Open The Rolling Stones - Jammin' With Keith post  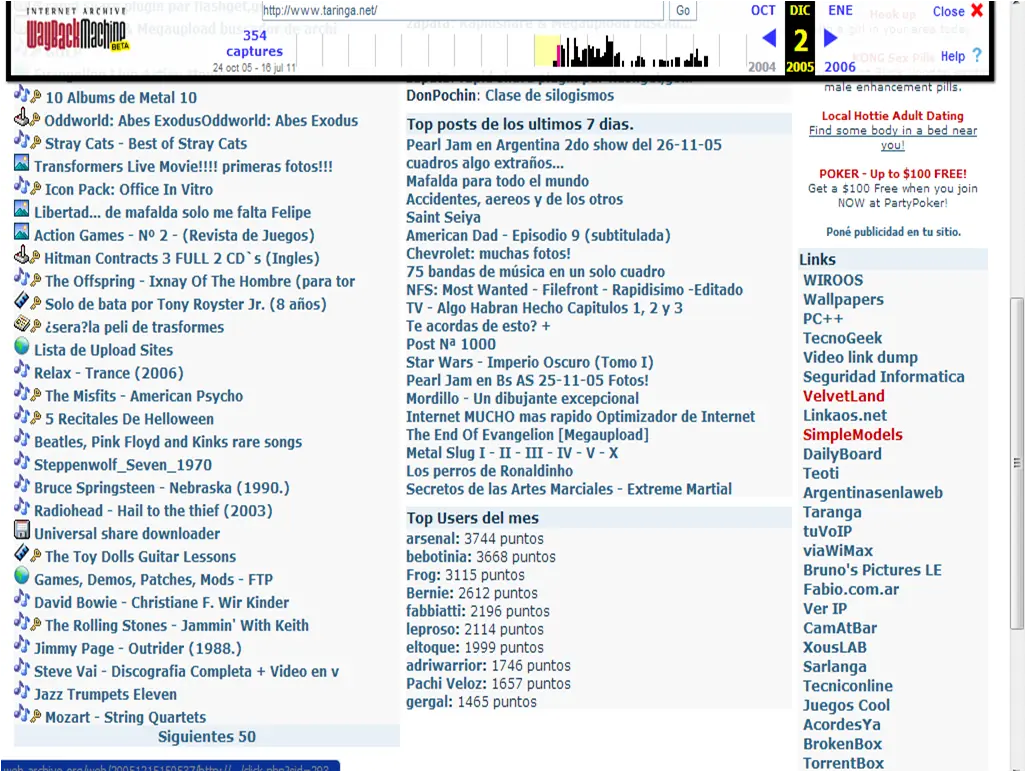tap(177, 626)
